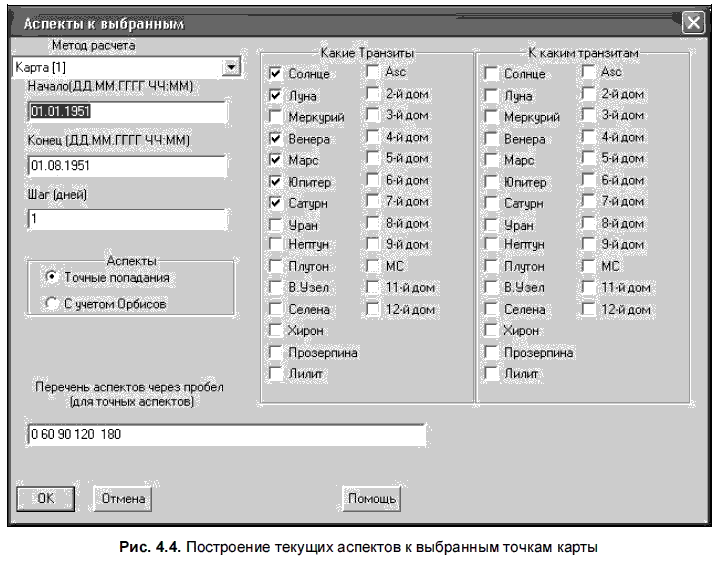Tick Луна in К каким транзитам
The width and height of the screenshot is (718, 564).
click(491, 95)
